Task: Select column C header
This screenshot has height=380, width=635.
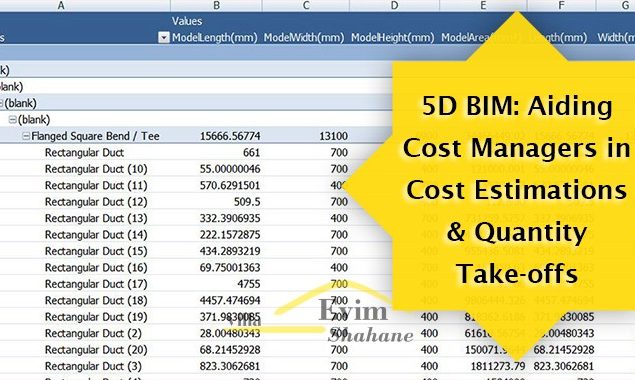Action: click(306, 5)
